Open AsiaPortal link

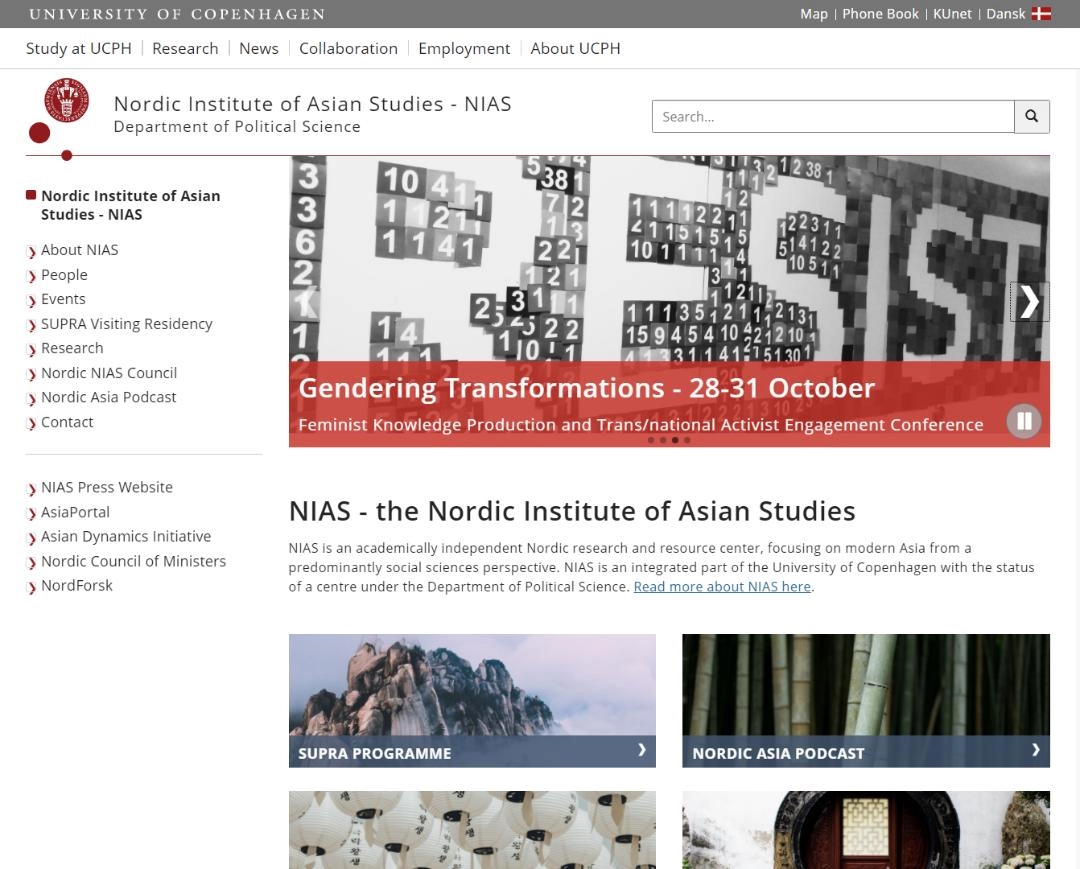75,512
